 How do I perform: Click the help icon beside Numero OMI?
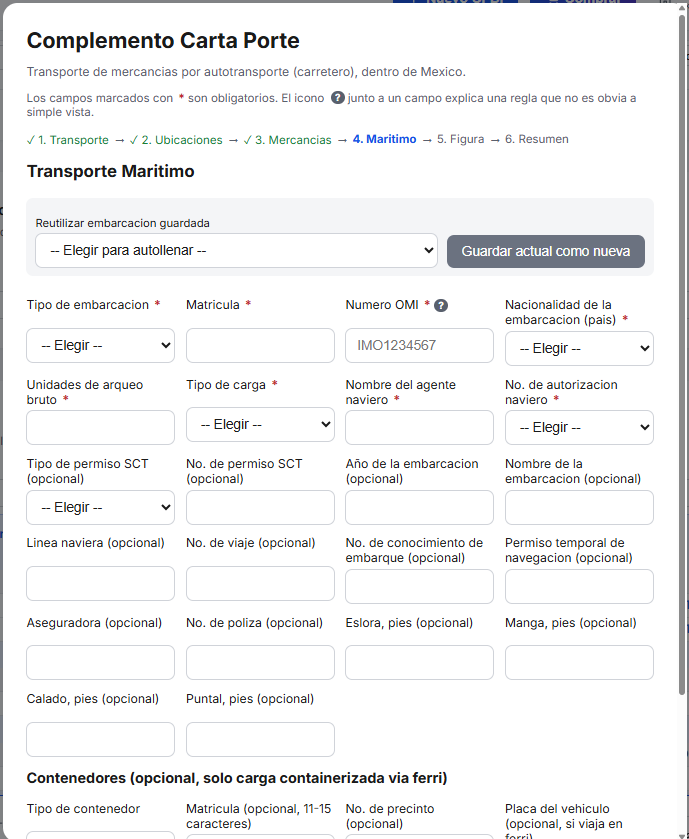(x=441, y=306)
